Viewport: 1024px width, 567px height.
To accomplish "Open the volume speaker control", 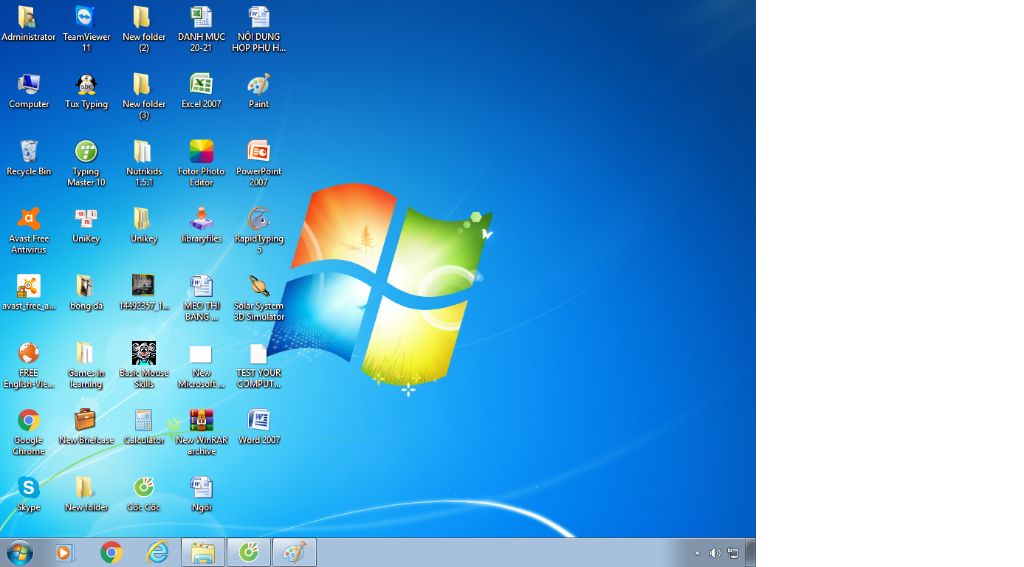I will pyautogui.click(x=715, y=553).
